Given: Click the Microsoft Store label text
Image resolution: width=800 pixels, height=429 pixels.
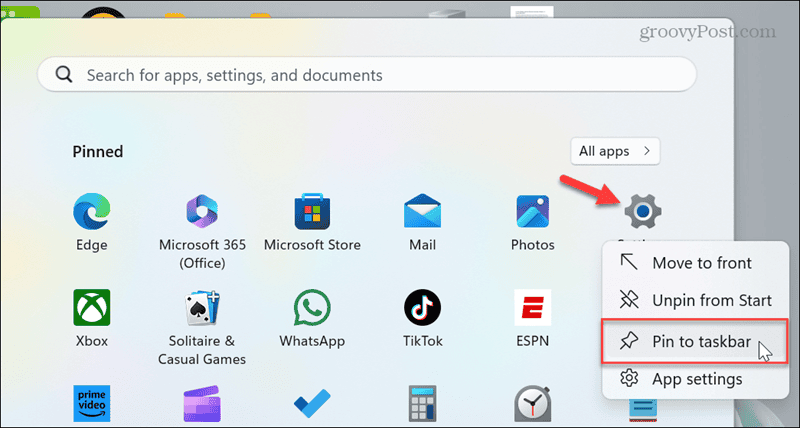Looking at the screenshot, I should point(312,245).
